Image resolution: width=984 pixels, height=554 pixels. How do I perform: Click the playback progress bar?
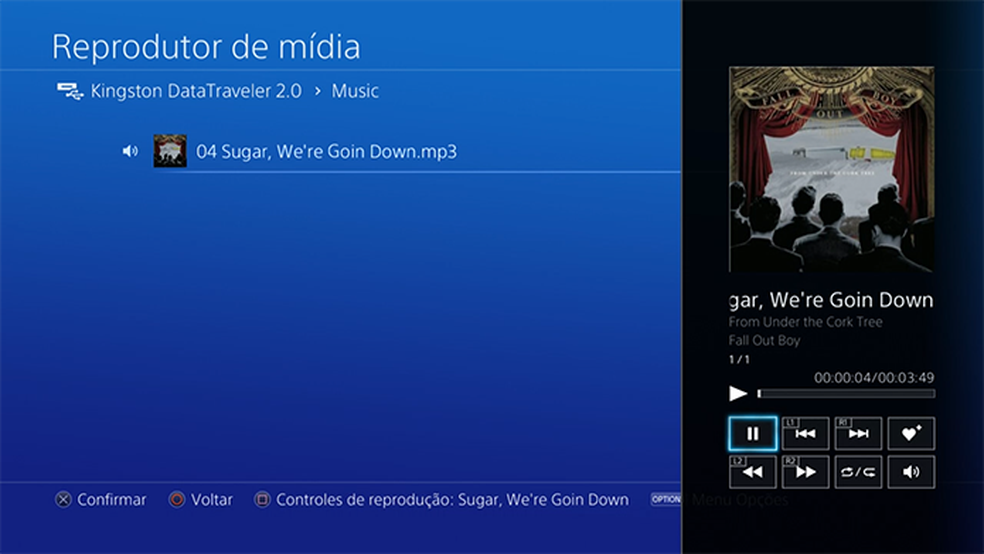[846, 394]
